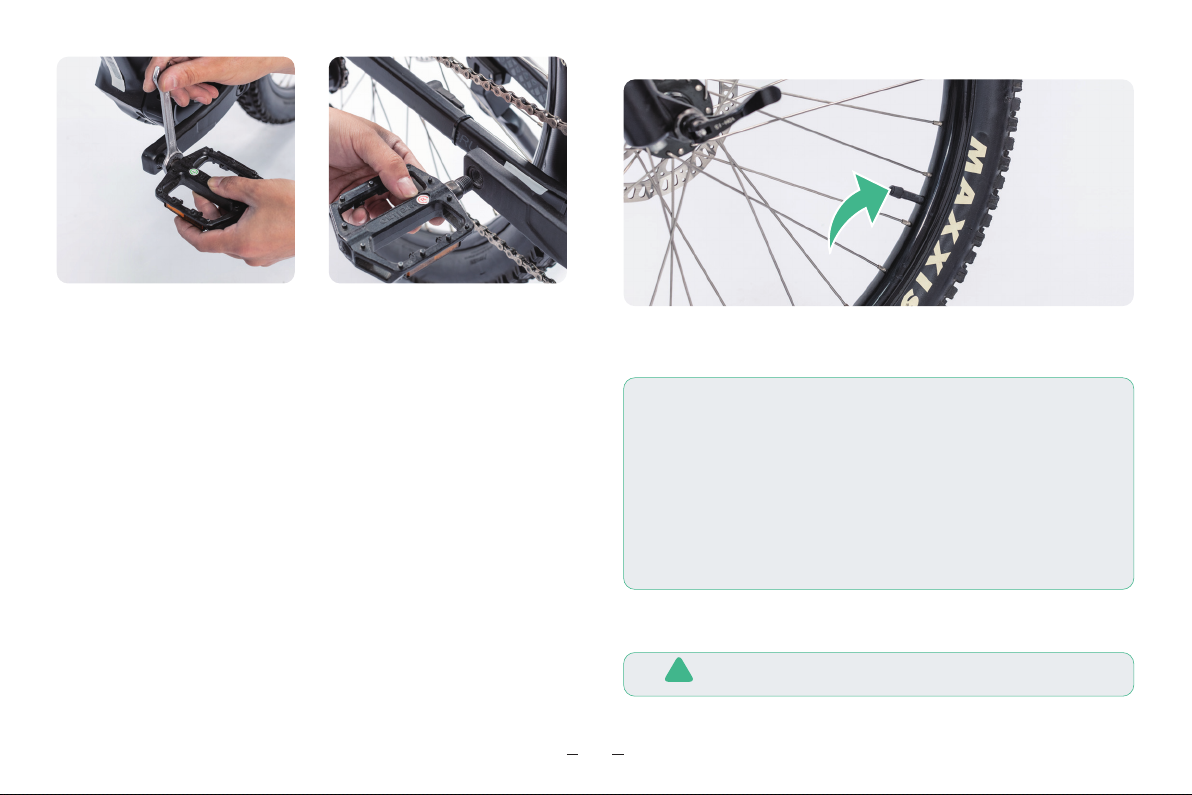Open the pedal wrench tightening photo

click(x=176, y=169)
